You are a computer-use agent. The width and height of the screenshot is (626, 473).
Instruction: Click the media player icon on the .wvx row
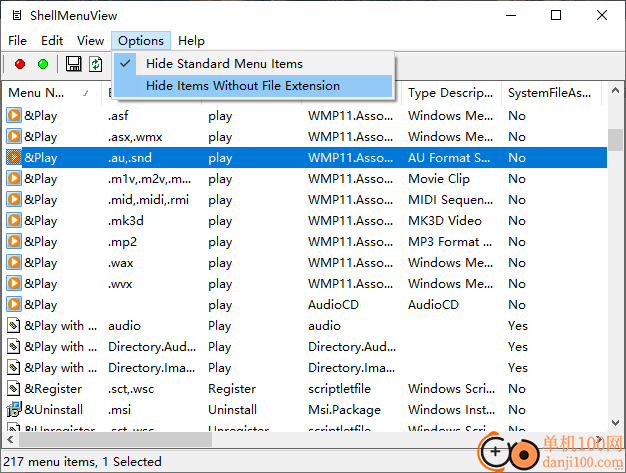[x=14, y=283]
